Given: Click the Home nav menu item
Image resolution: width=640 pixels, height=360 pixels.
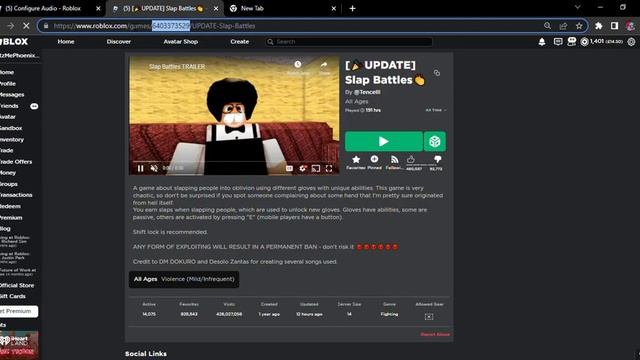Looking at the screenshot, I should (x=66, y=42).
